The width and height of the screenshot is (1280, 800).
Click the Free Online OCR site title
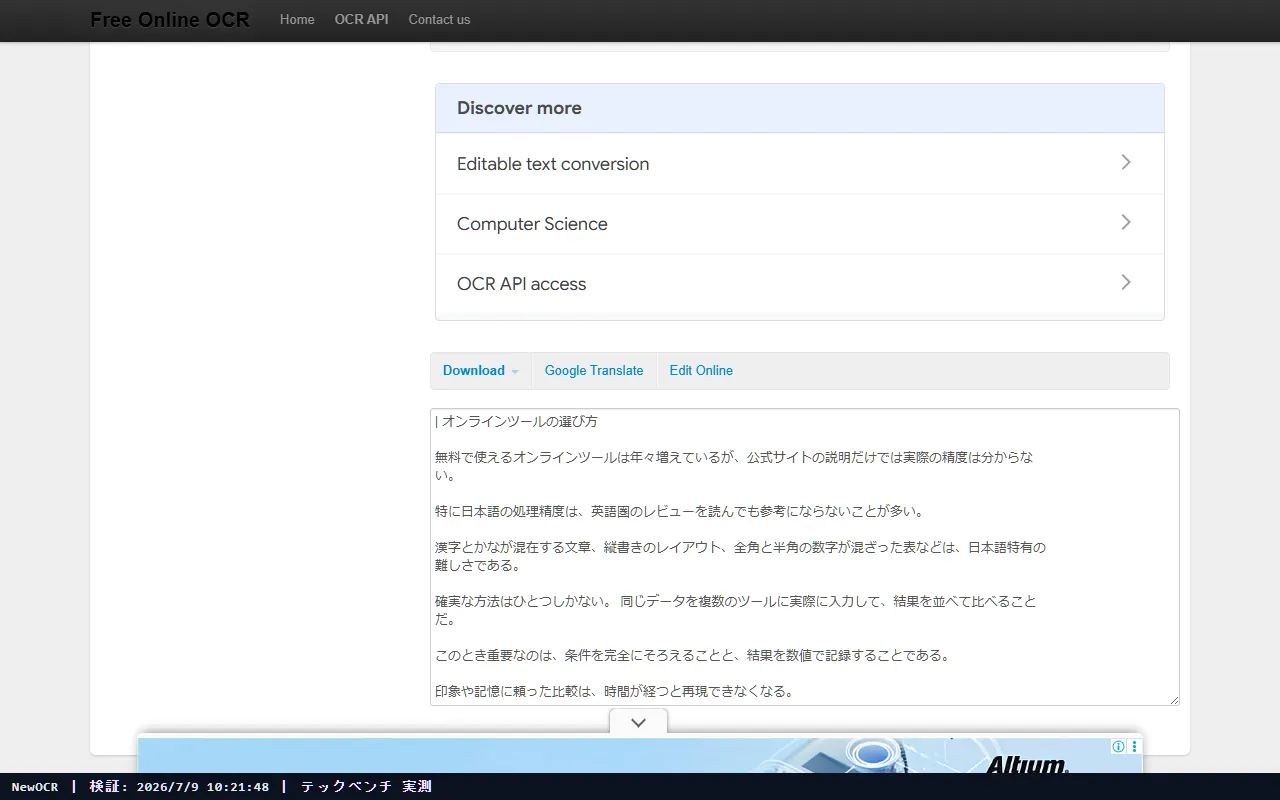pyautogui.click(x=170, y=19)
